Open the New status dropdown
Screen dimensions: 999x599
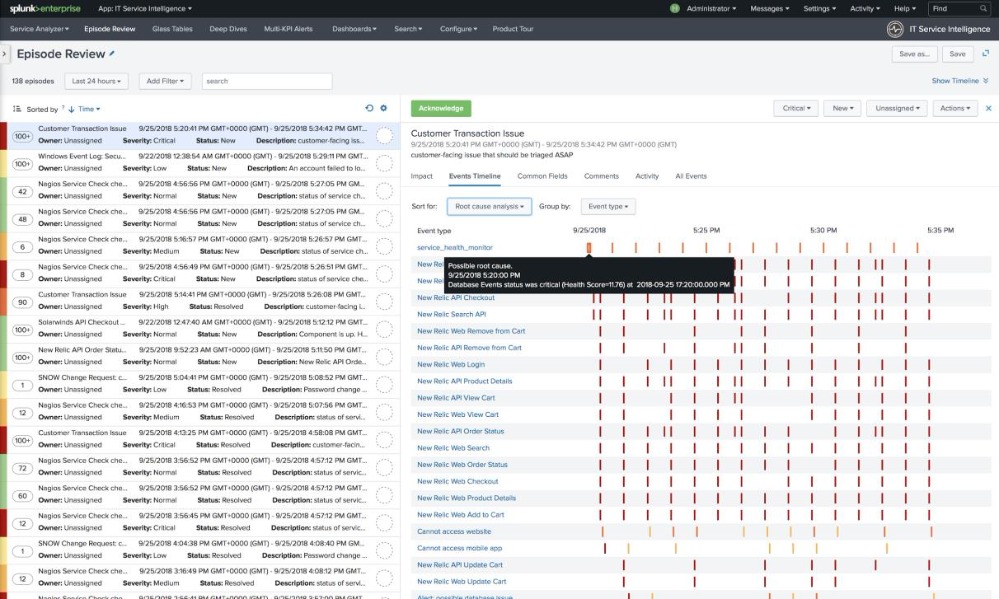pyautogui.click(x=842, y=108)
